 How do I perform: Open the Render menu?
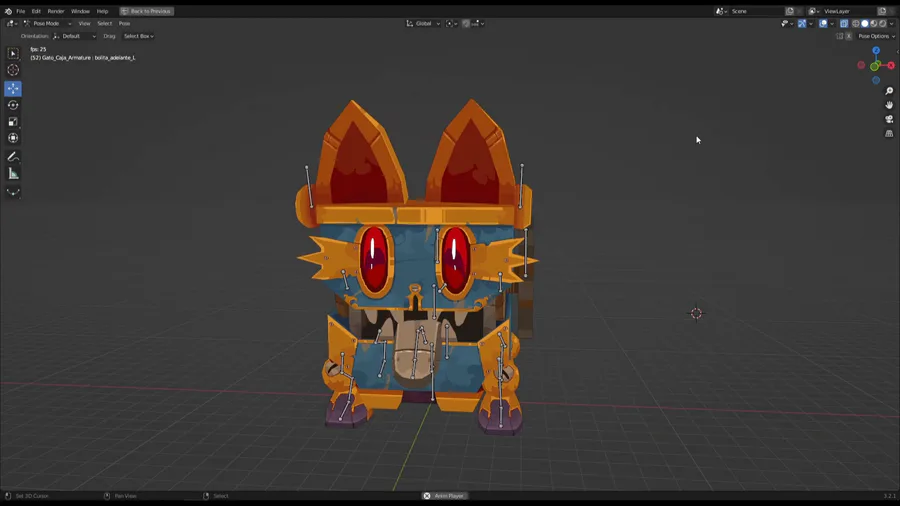click(x=56, y=11)
